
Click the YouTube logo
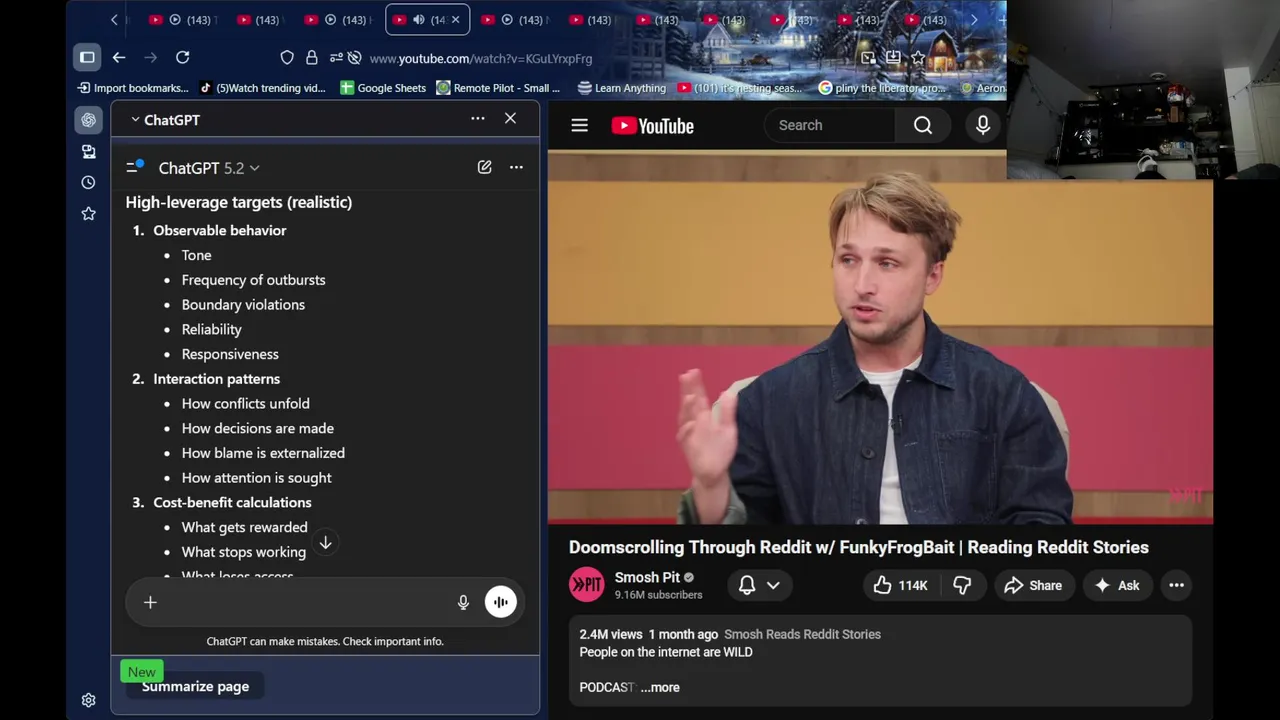tap(653, 125)
